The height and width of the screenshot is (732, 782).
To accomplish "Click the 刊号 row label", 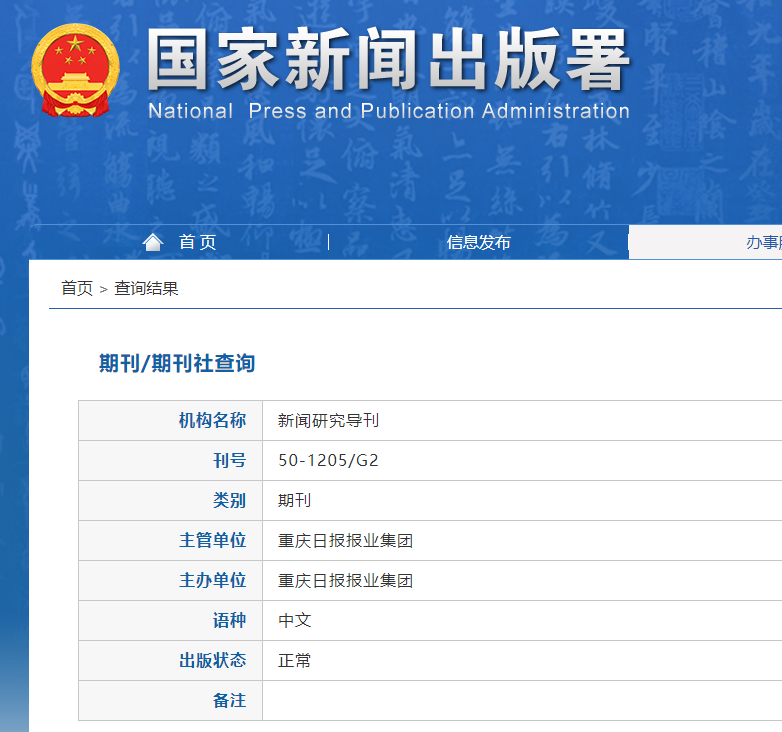I will (x=229, y=461).
